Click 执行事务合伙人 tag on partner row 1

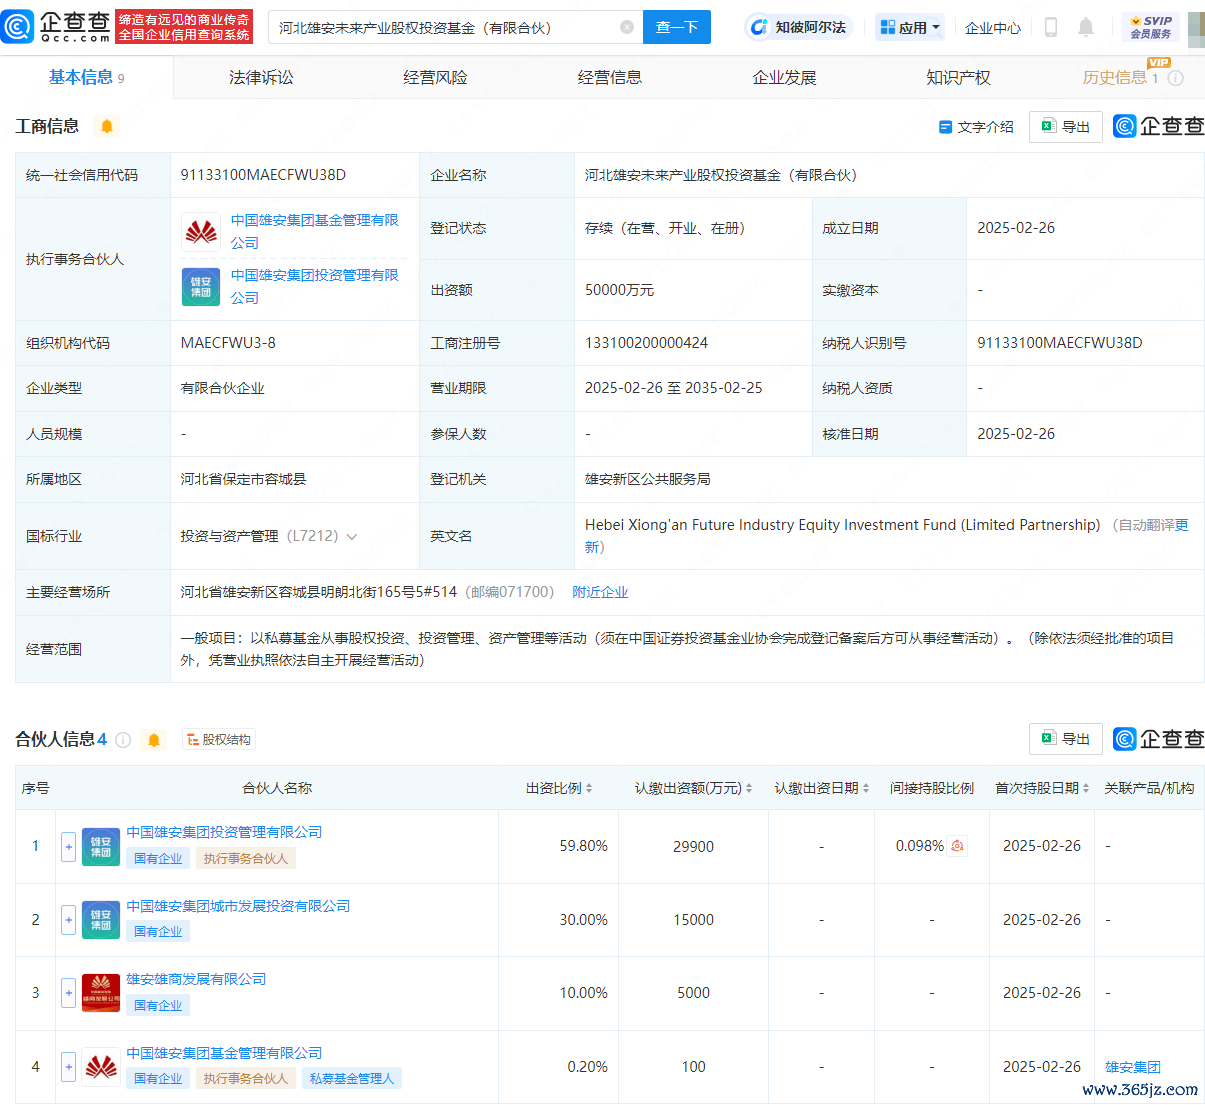pyautogui.click(x=245, y=859)
